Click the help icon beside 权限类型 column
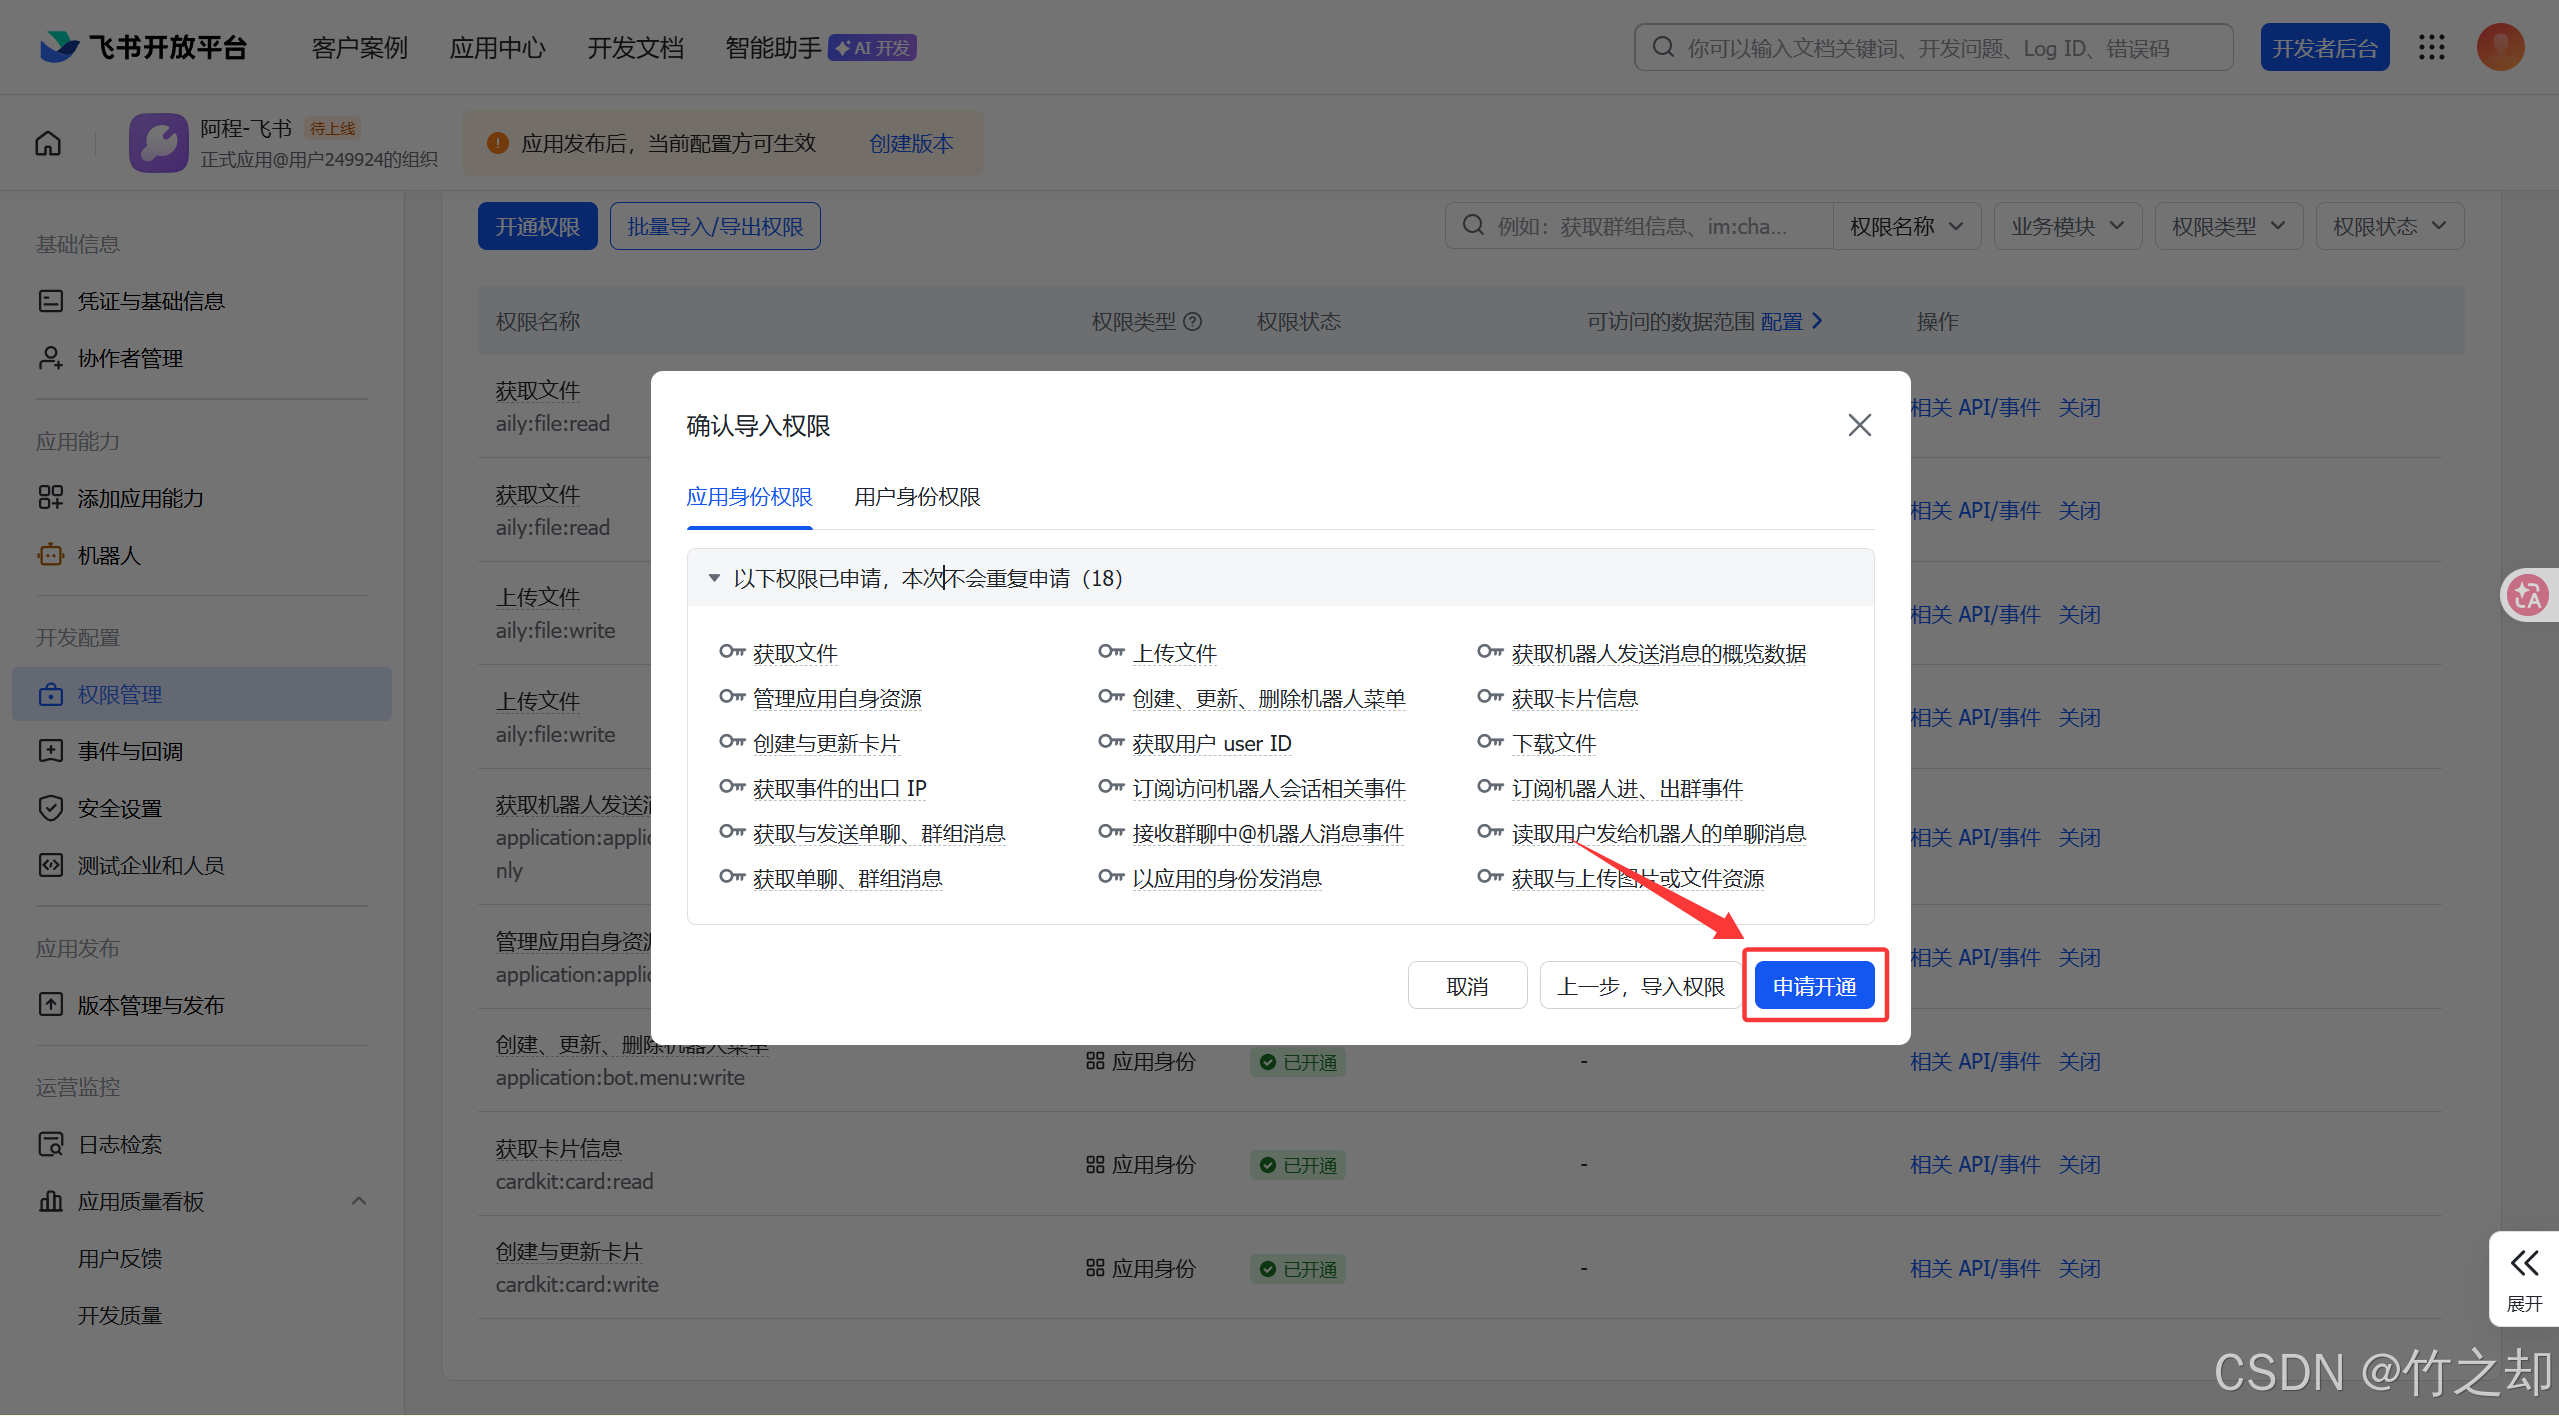2559x1416 pixels. tap(1193, 322)
